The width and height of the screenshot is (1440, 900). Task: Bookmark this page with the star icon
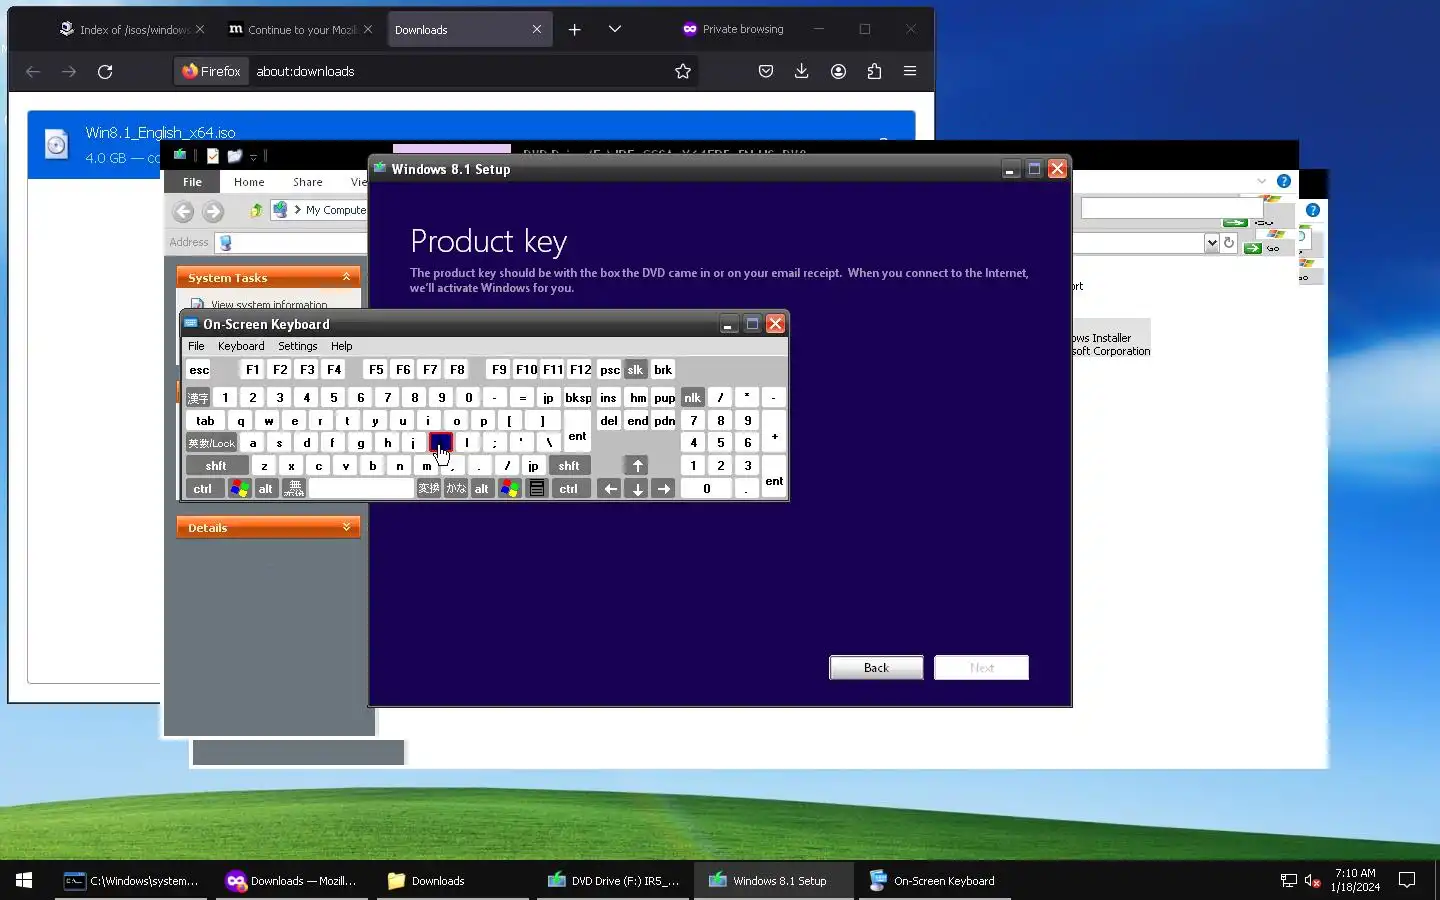[x=683, y=71]
